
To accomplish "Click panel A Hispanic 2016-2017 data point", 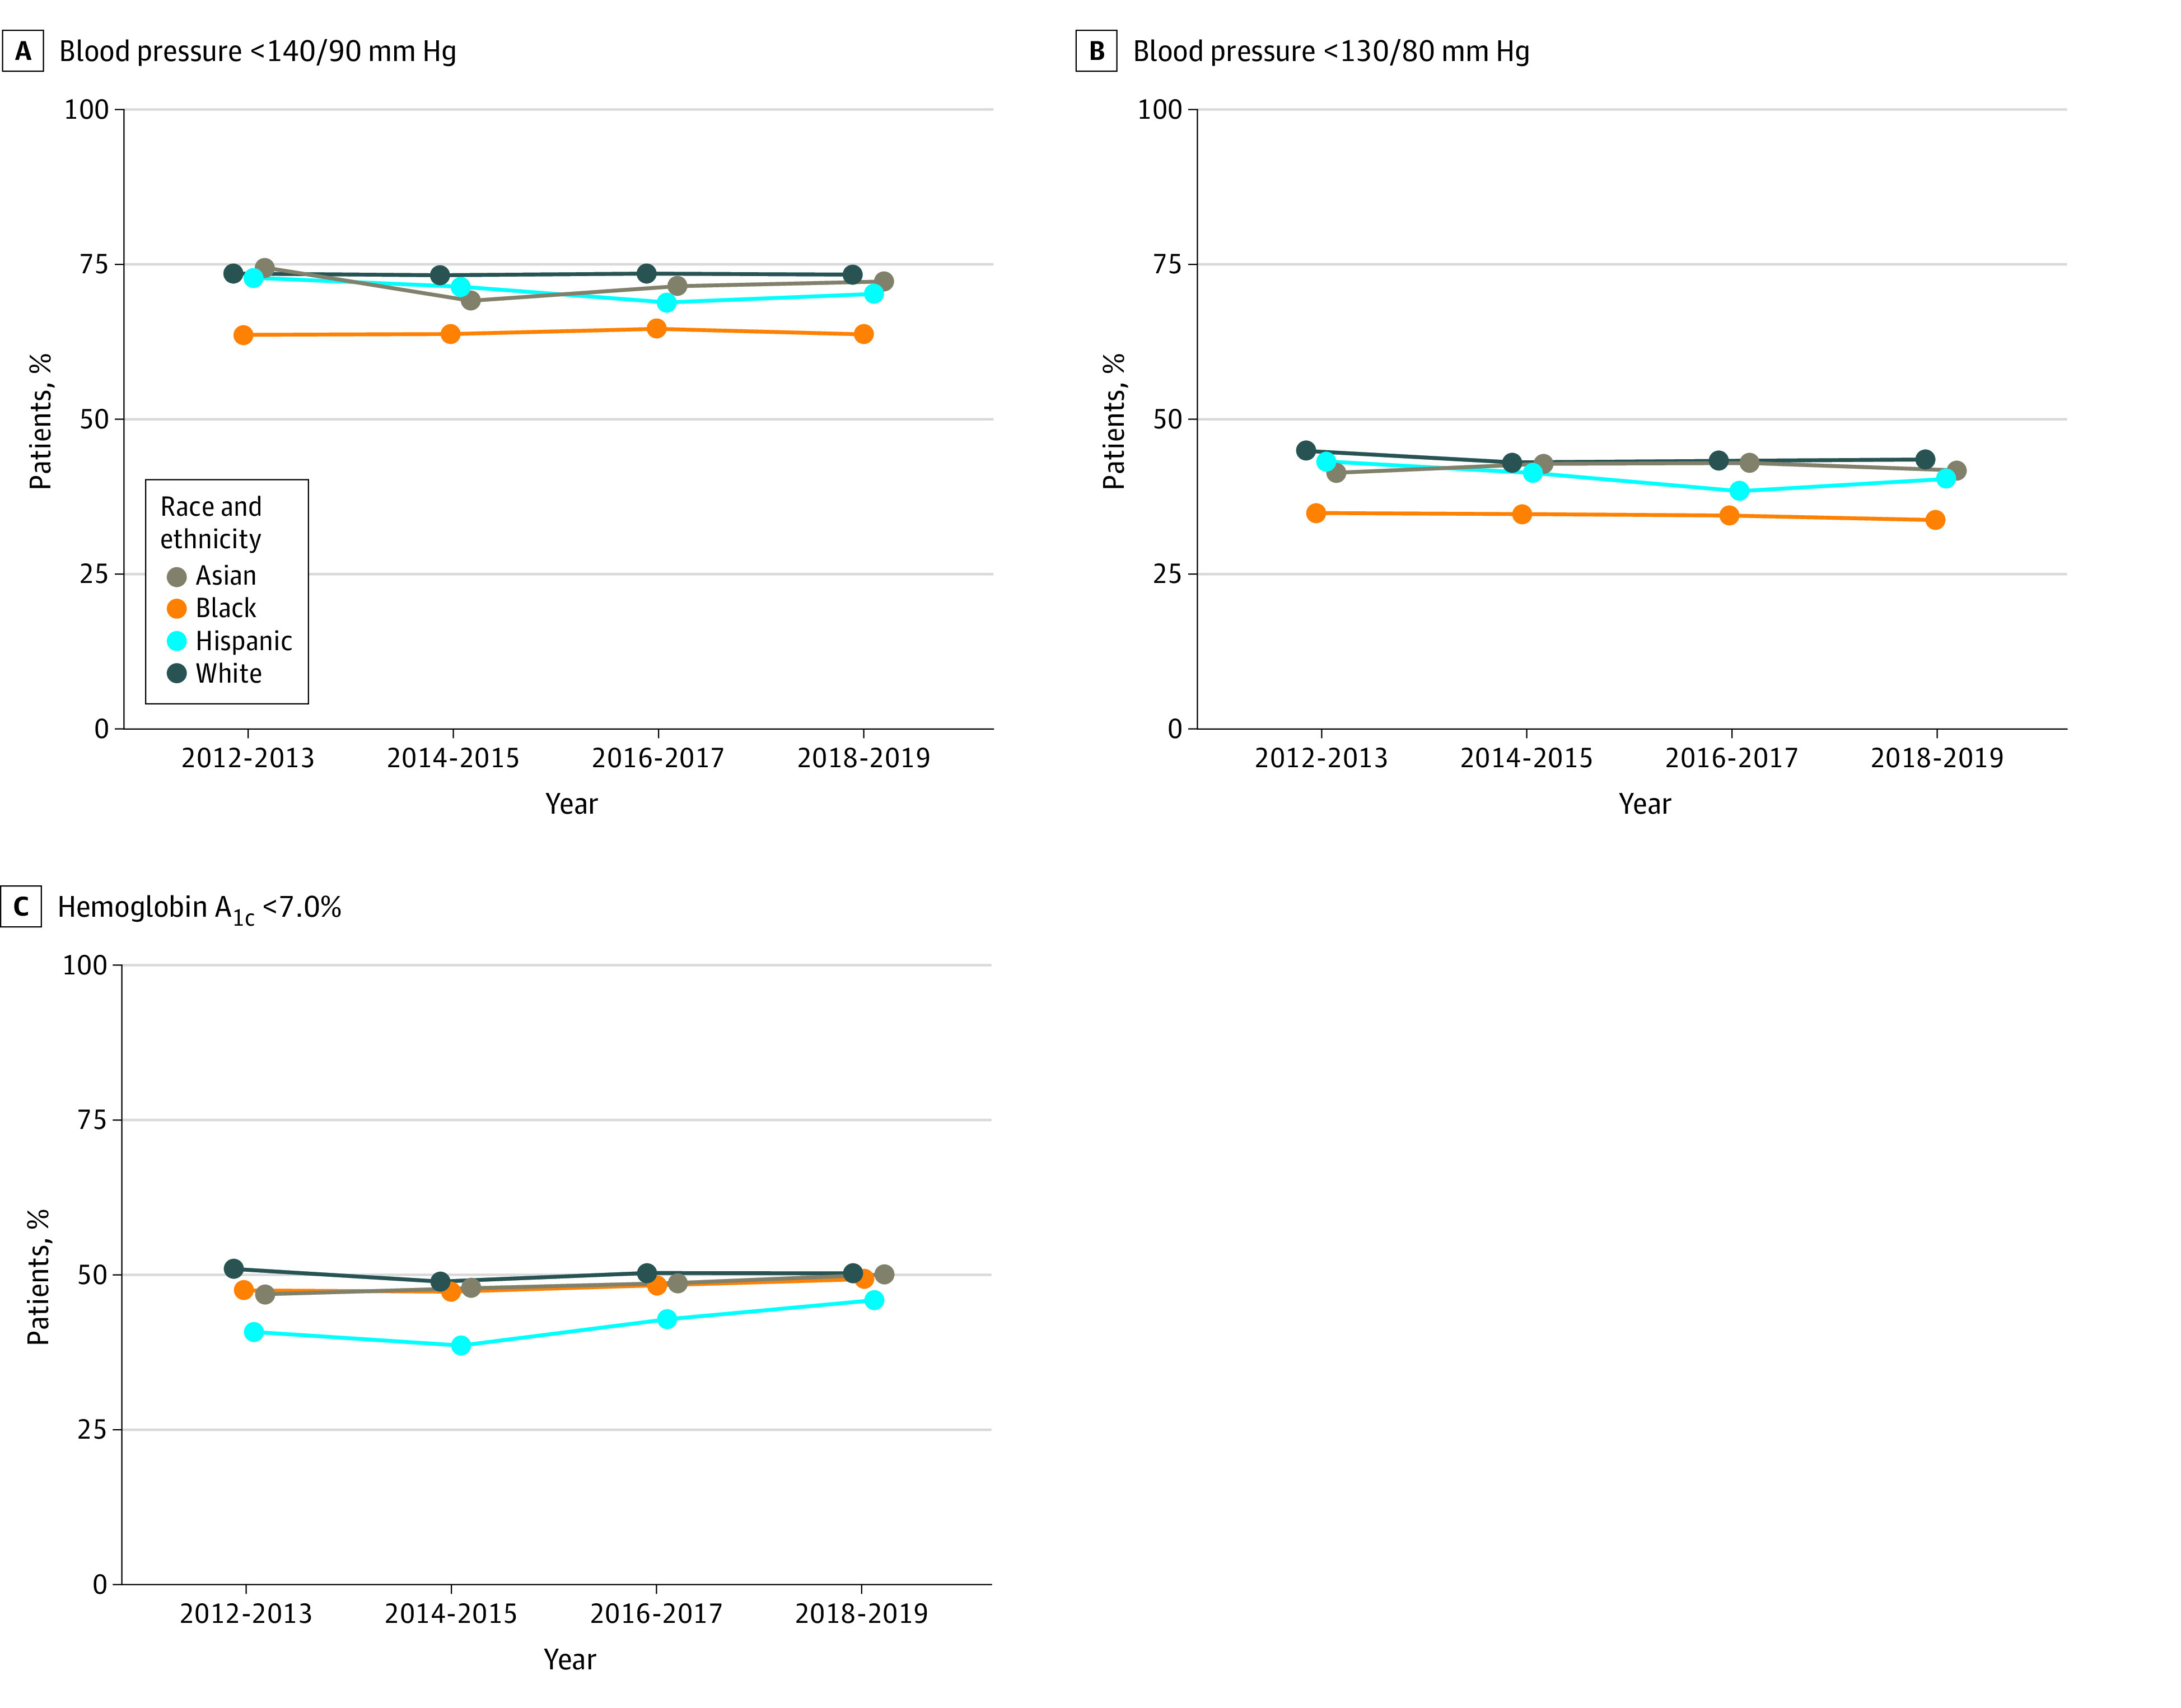I will tap(667, 303).
